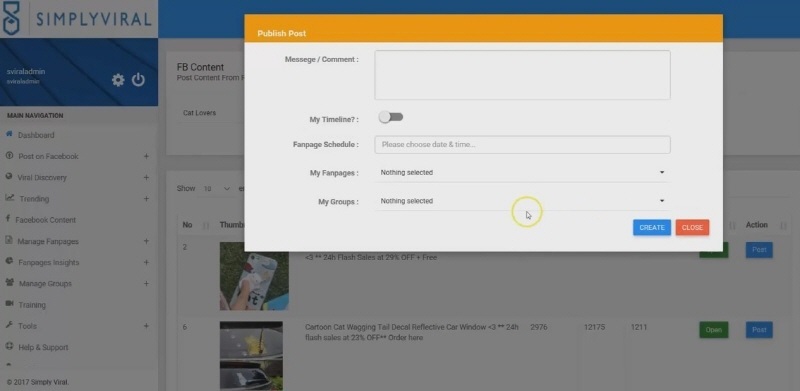Screen dimensions: 800x391
Task: Expand Viral Discovery with plus sign
Action: click(x=146, y=178)
